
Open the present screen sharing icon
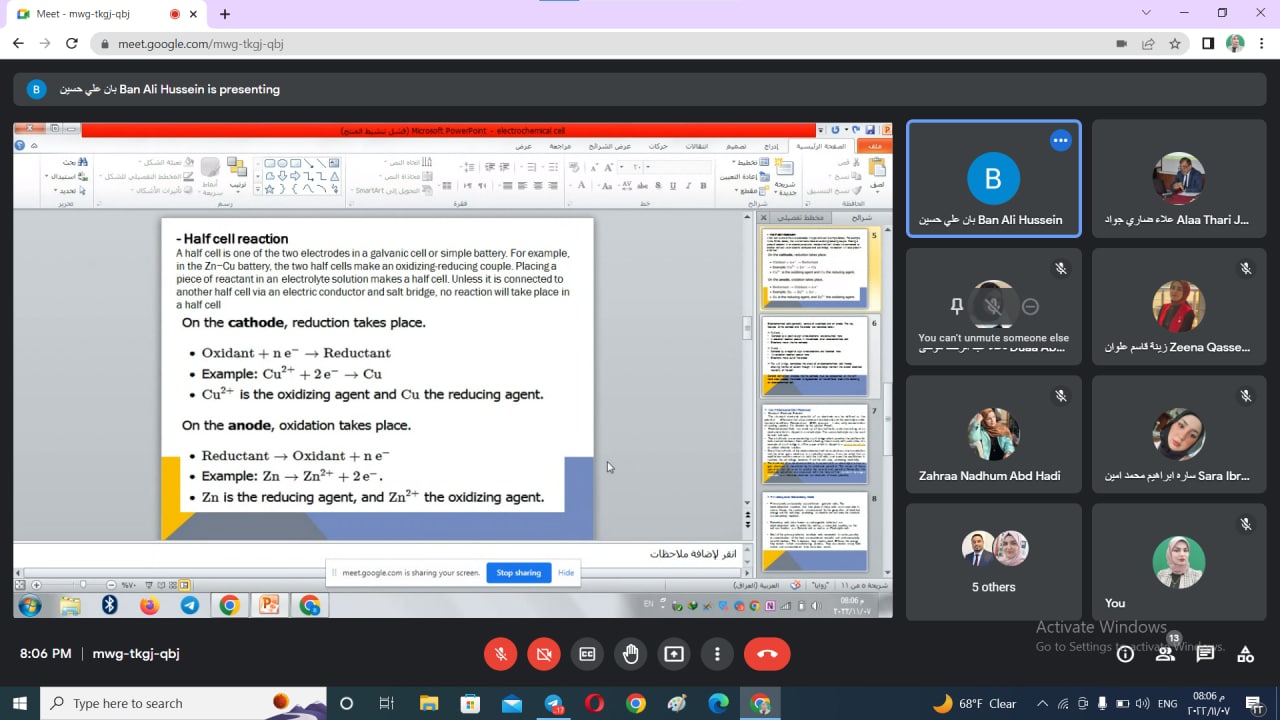pyautogui.click(x=674, y=654)
